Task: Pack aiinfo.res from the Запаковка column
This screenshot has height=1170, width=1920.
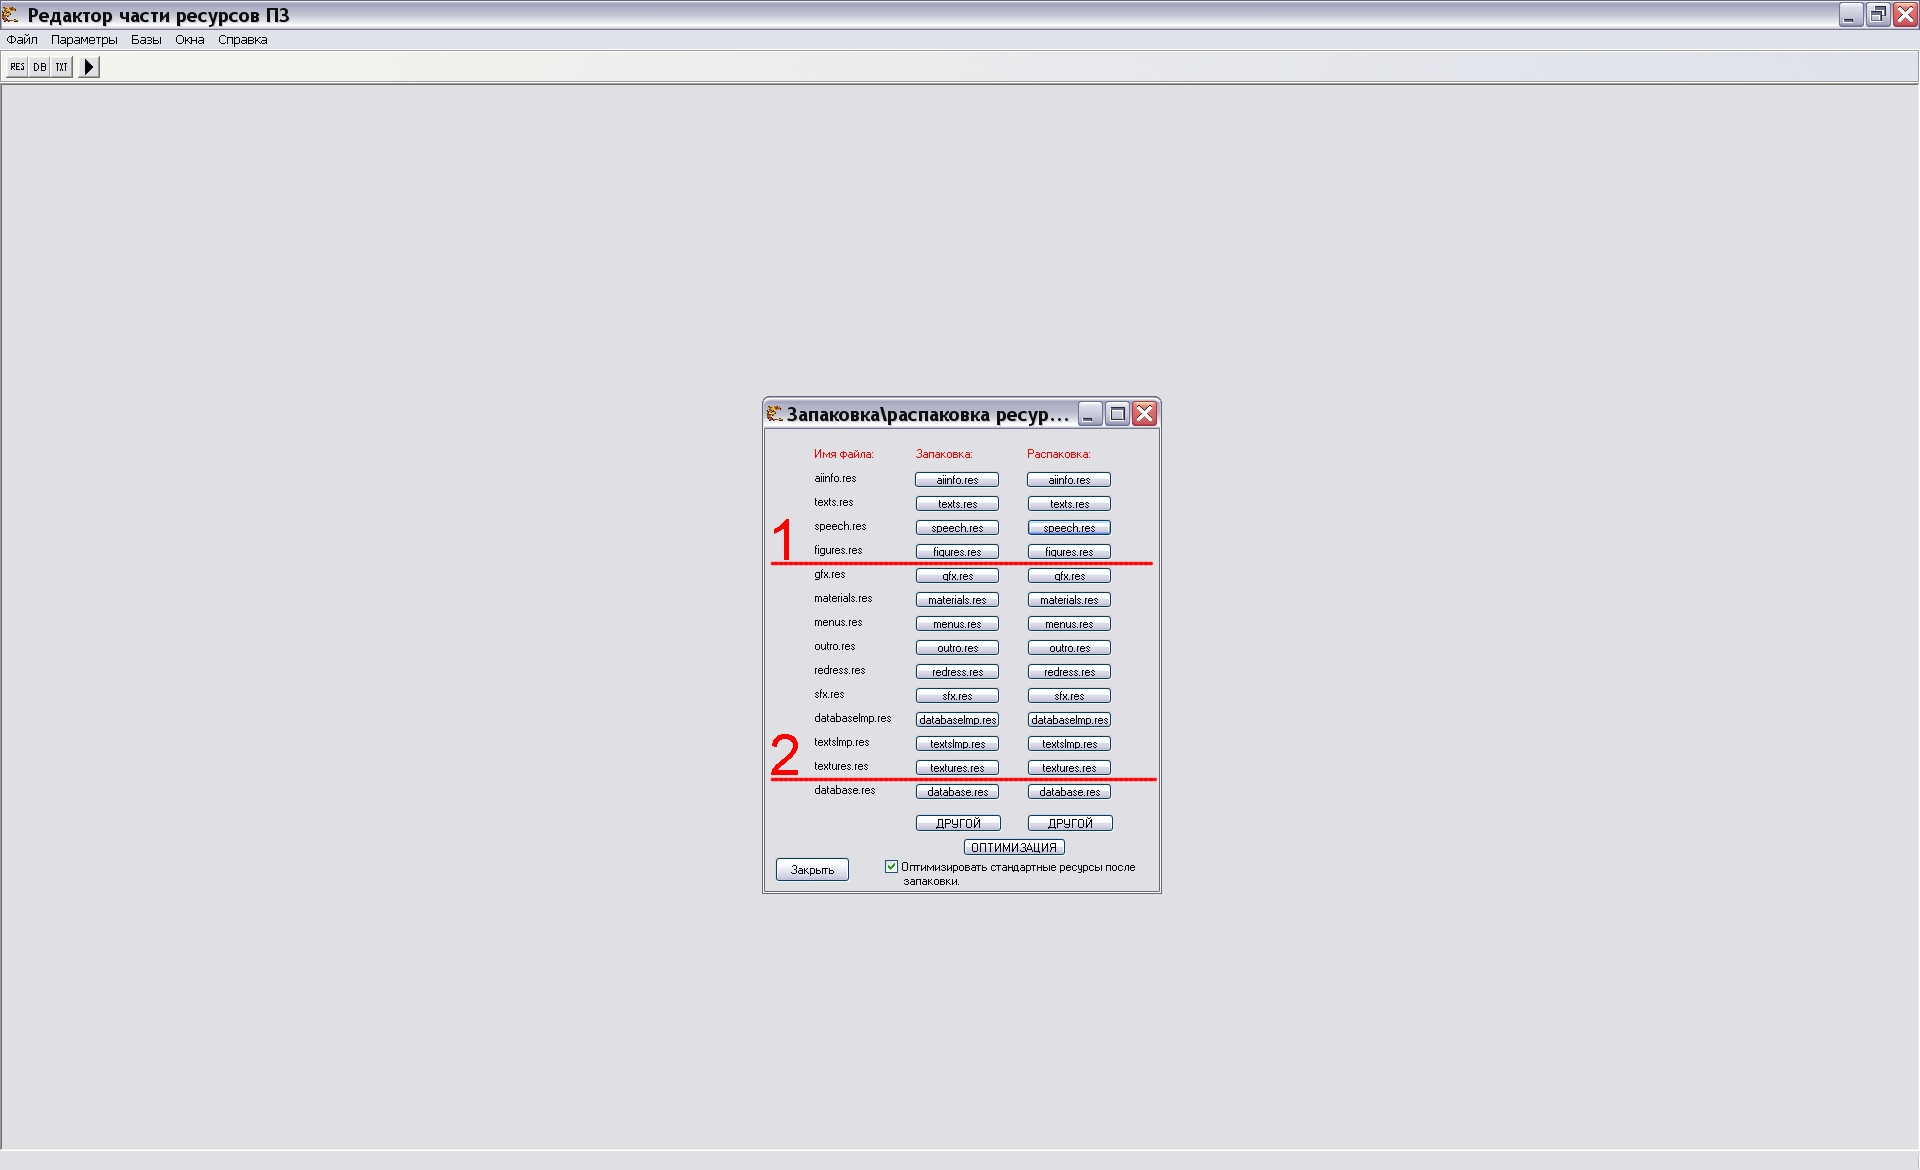Action: [957, 480]
